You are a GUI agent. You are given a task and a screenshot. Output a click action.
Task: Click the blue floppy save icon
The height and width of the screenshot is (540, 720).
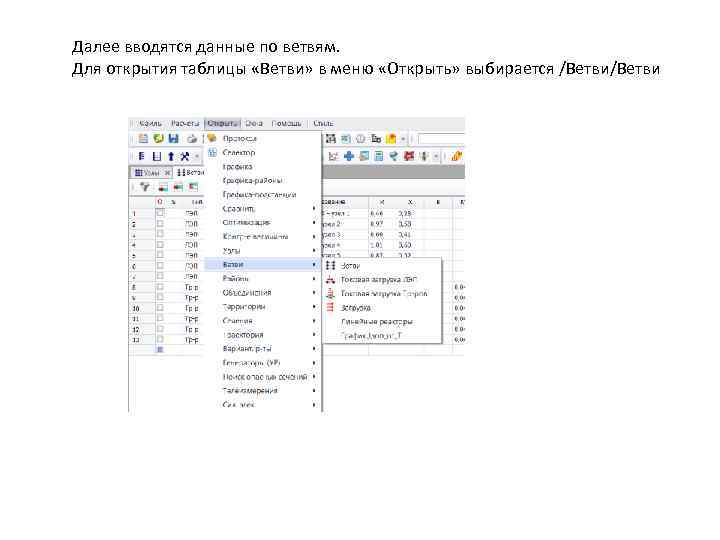click(174, 138)
